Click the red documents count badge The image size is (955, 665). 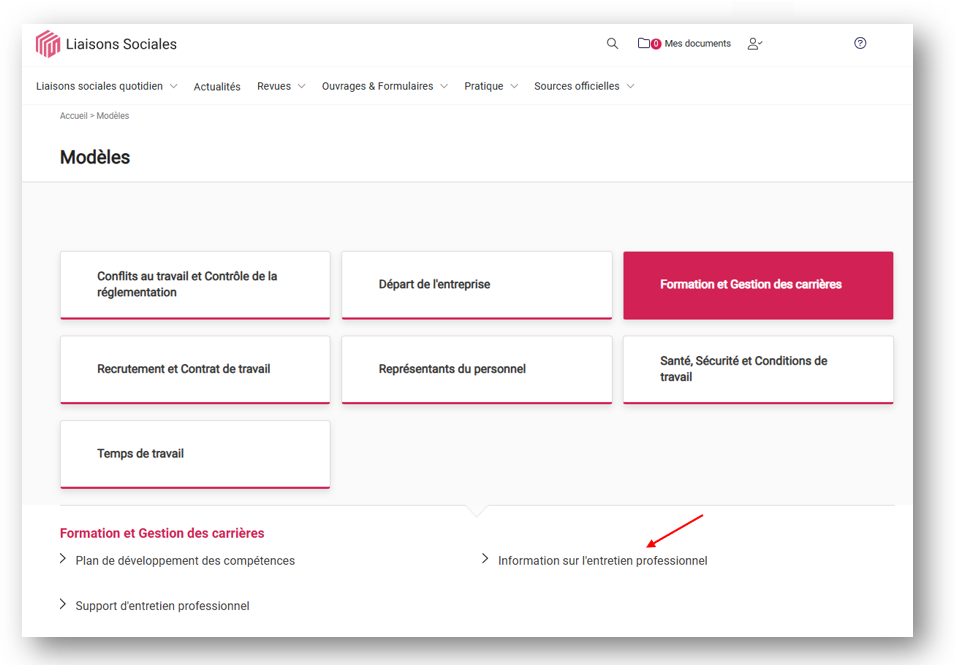[656, 44]
